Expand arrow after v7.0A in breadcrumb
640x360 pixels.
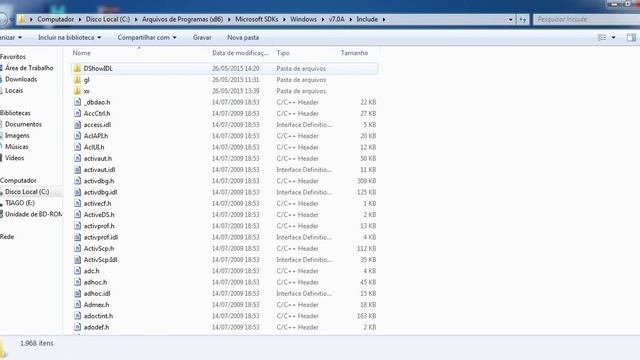(350, 19)
